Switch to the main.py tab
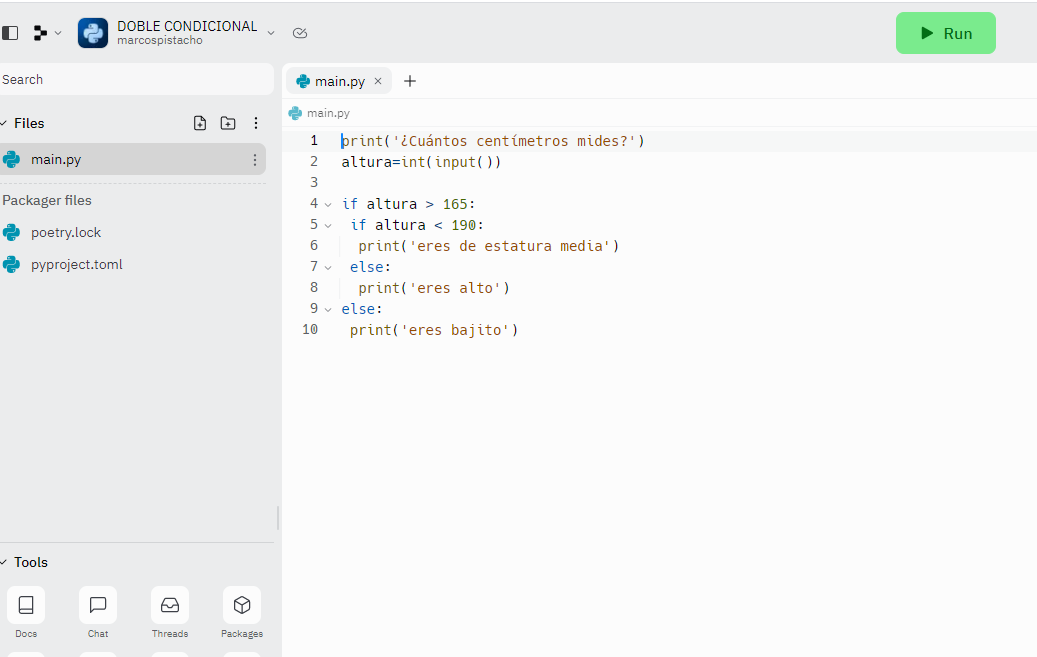The width and height of the screenshot is (1037, 657). click(337, 81)
